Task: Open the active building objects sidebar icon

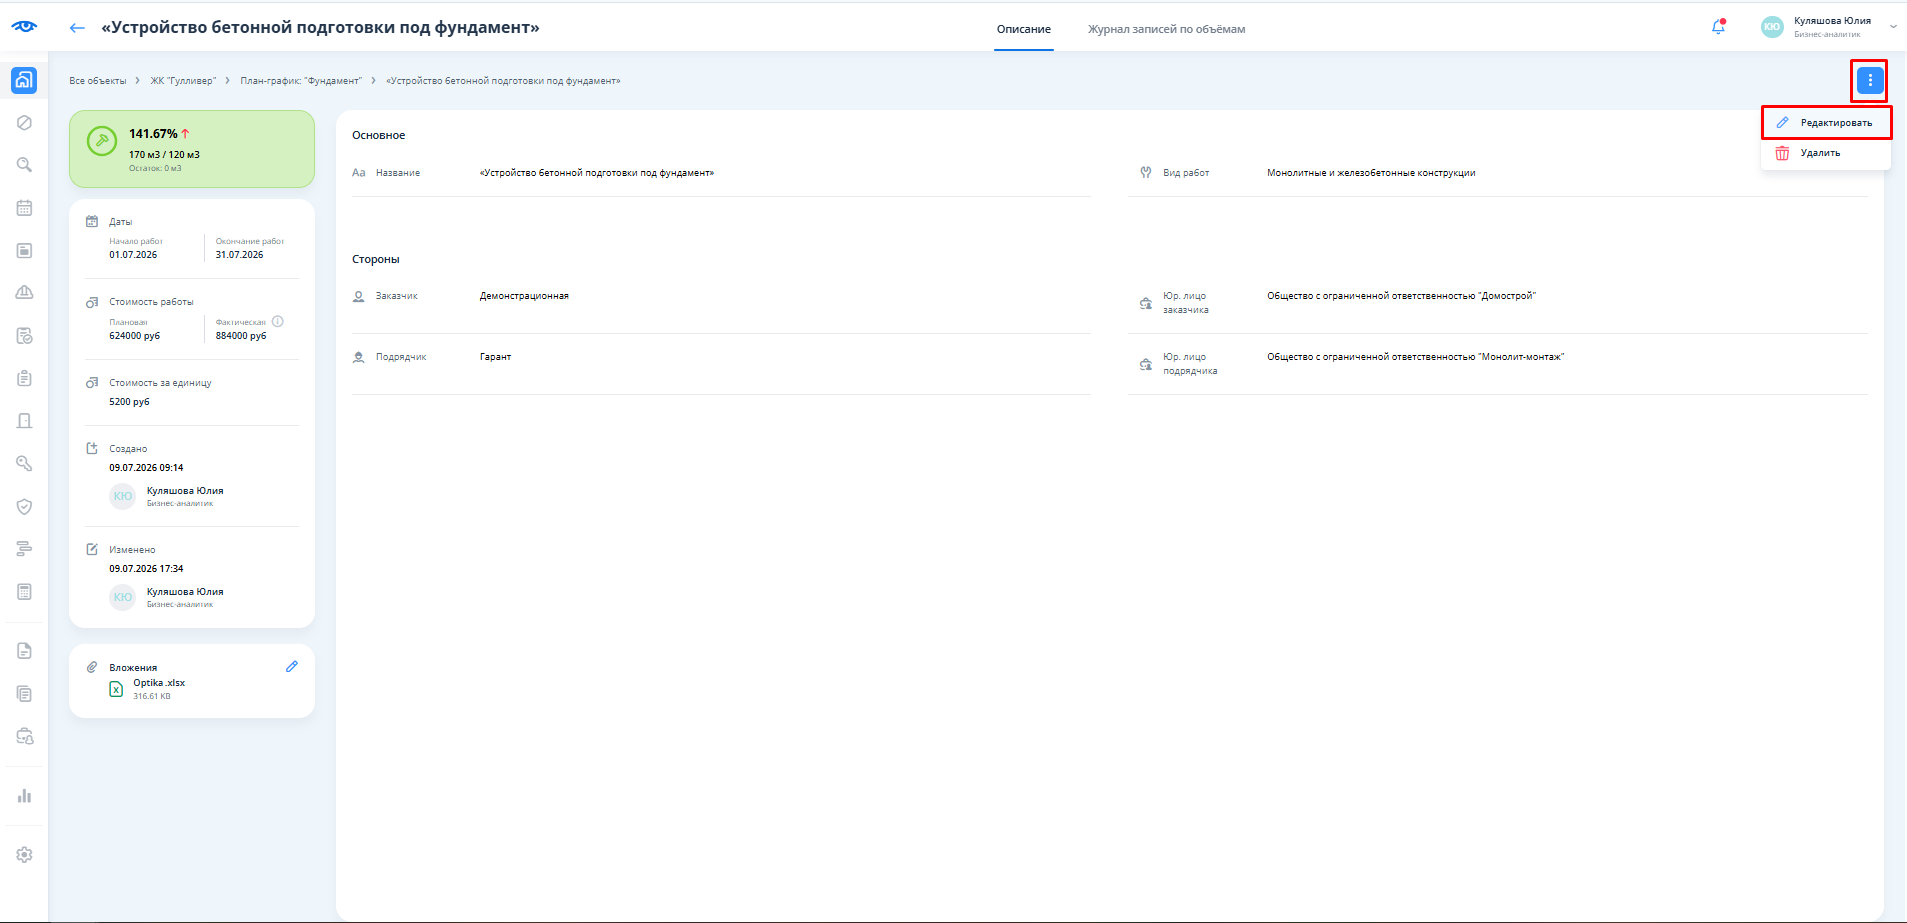Action: pyautogui.click(x=24, y=80)
